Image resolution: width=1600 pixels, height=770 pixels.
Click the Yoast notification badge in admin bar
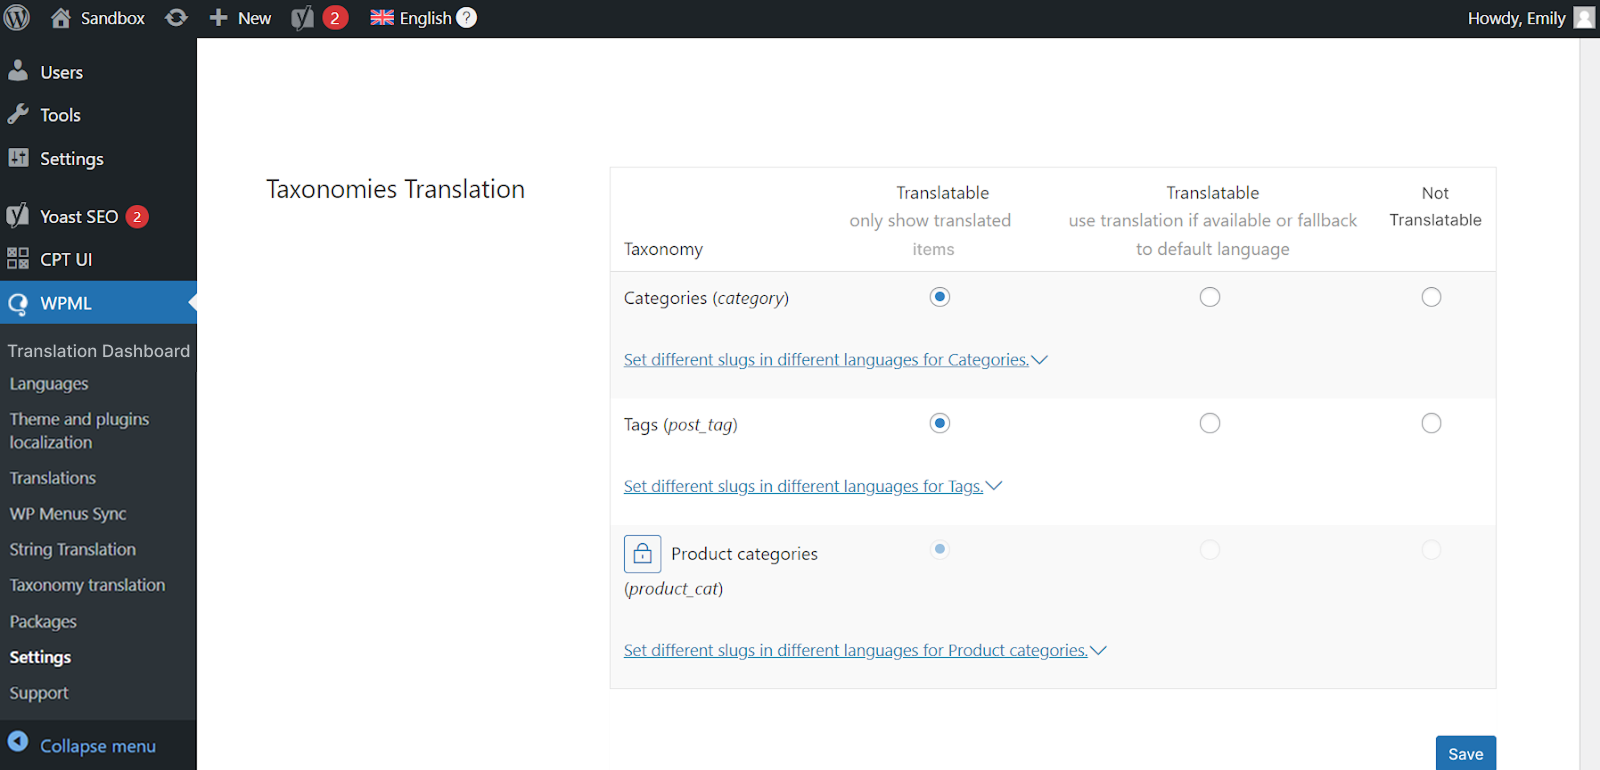click(335, 18)
